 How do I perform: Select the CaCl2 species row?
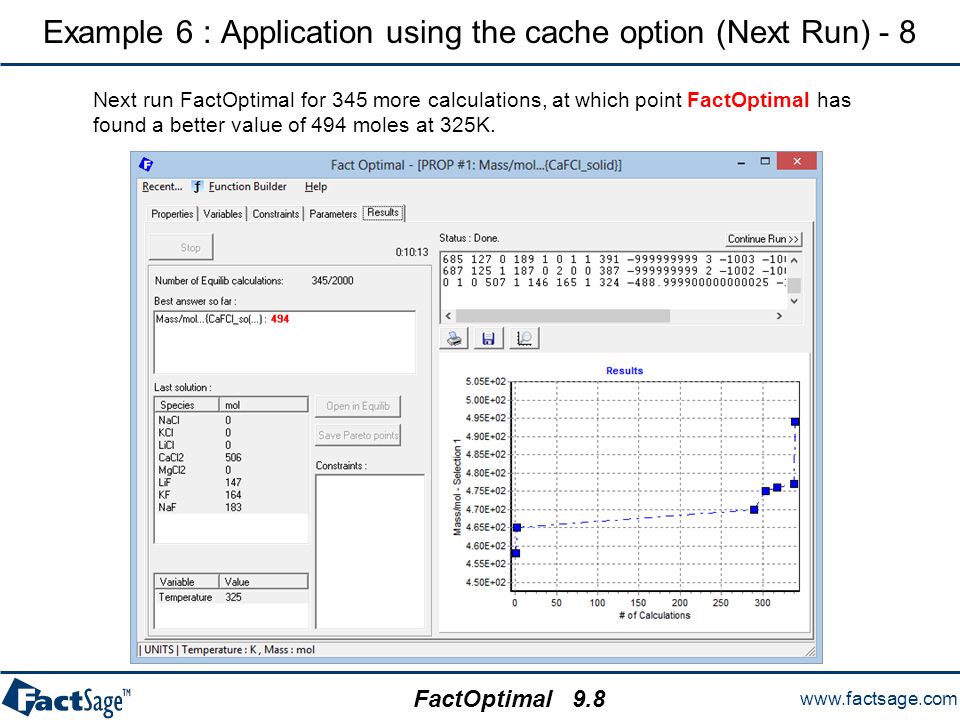tap(231, 457)
